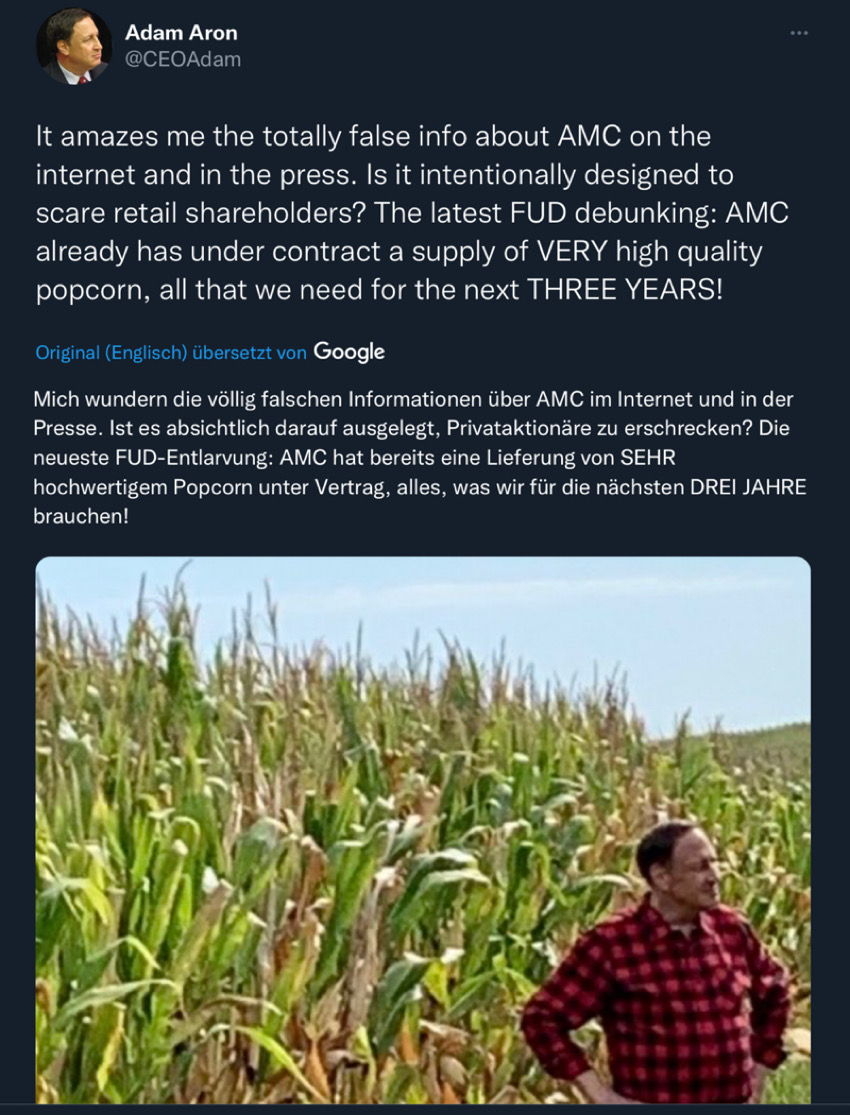Click 'Mich wundern' at translation start

tap(84, 400)
